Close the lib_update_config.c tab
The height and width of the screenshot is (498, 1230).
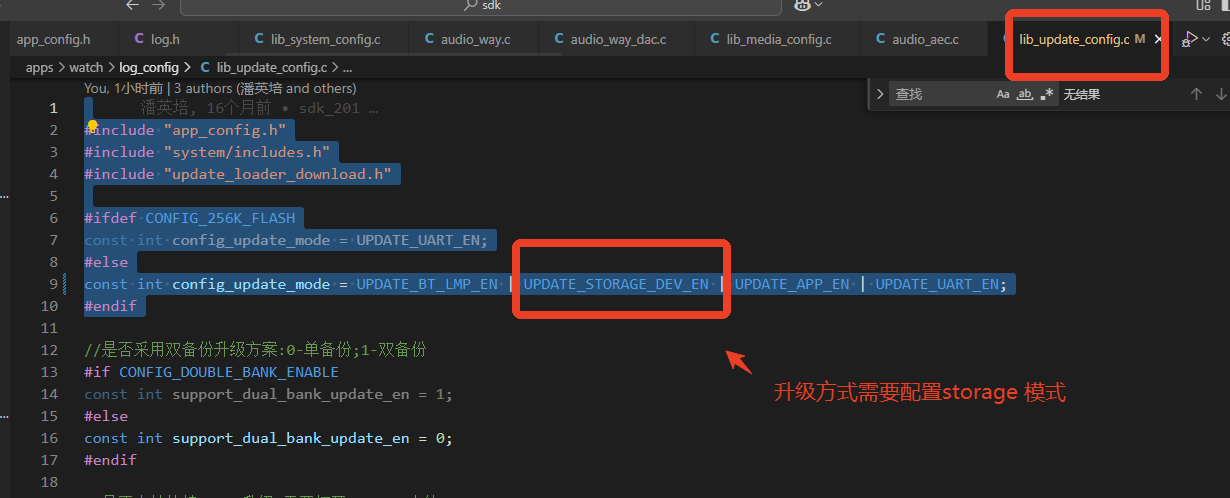[x=1158, y=39]
